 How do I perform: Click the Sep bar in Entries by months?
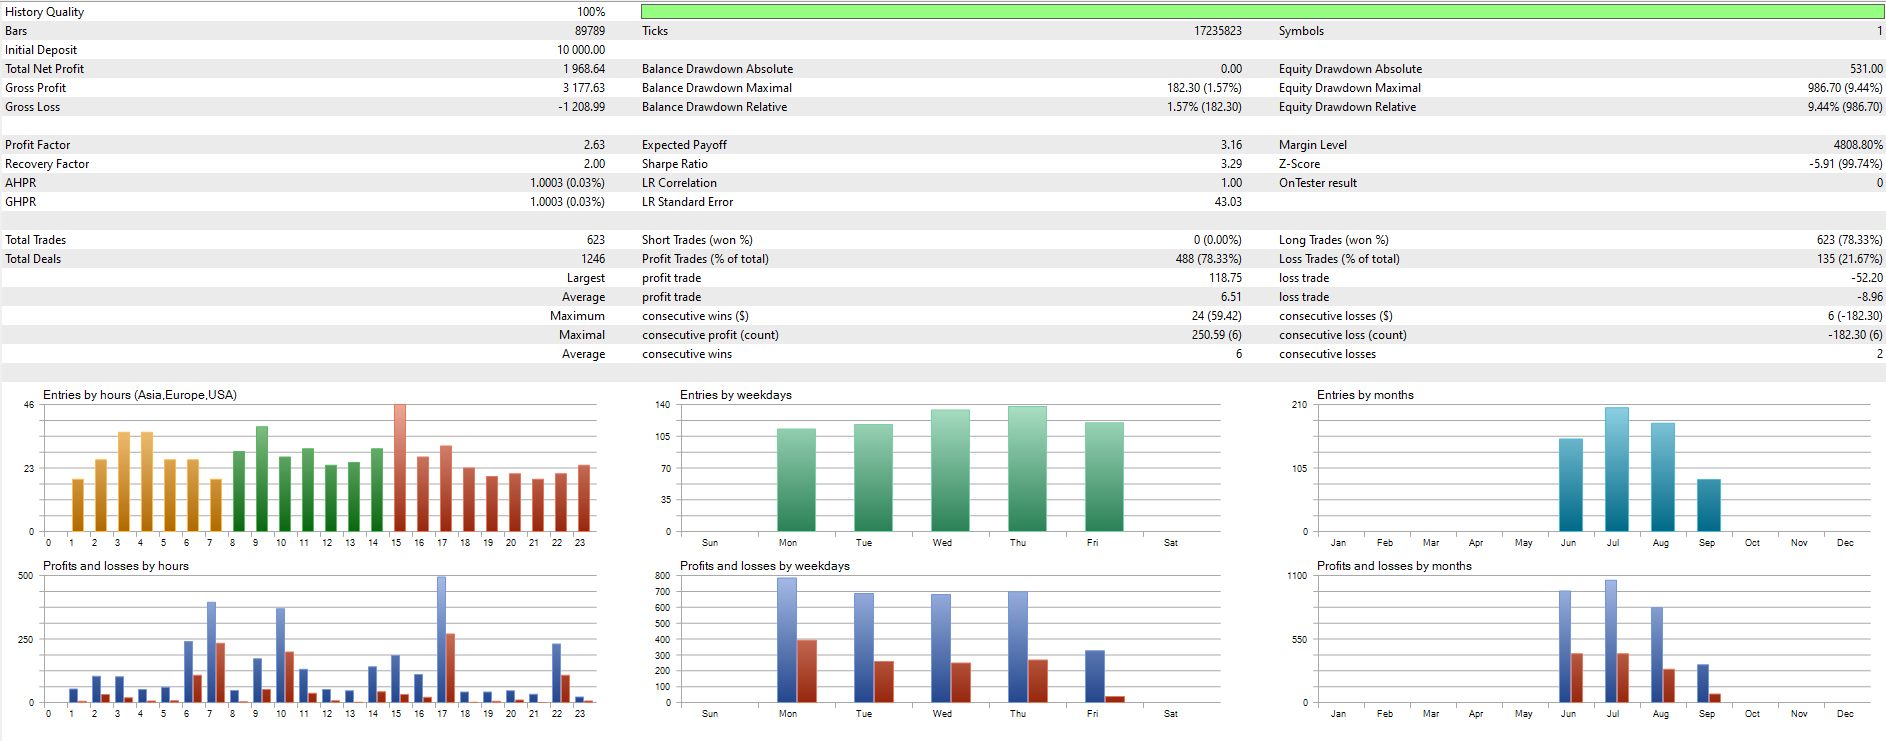click(1708, 505)
